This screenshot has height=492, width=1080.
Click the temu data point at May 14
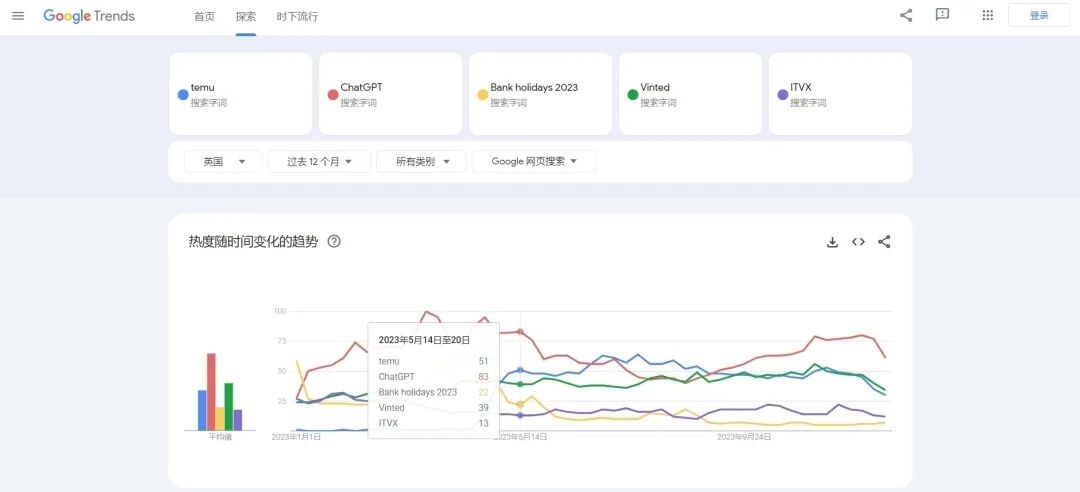[x=520, y=370]
